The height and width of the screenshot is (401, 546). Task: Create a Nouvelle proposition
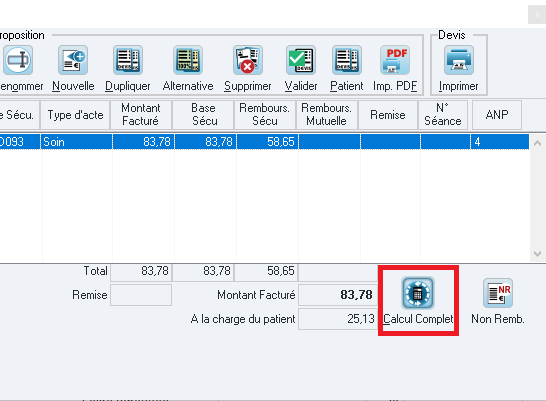(x=73, y=60)
